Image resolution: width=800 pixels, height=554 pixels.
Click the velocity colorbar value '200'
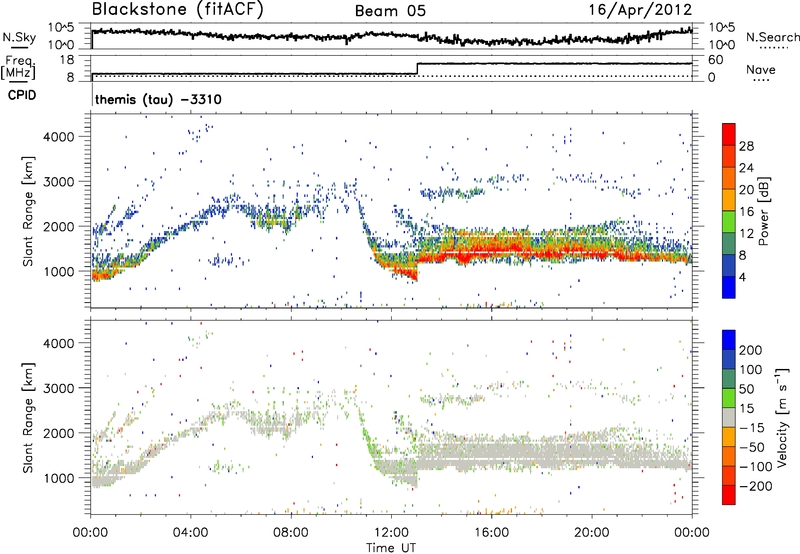click(750, 350)
